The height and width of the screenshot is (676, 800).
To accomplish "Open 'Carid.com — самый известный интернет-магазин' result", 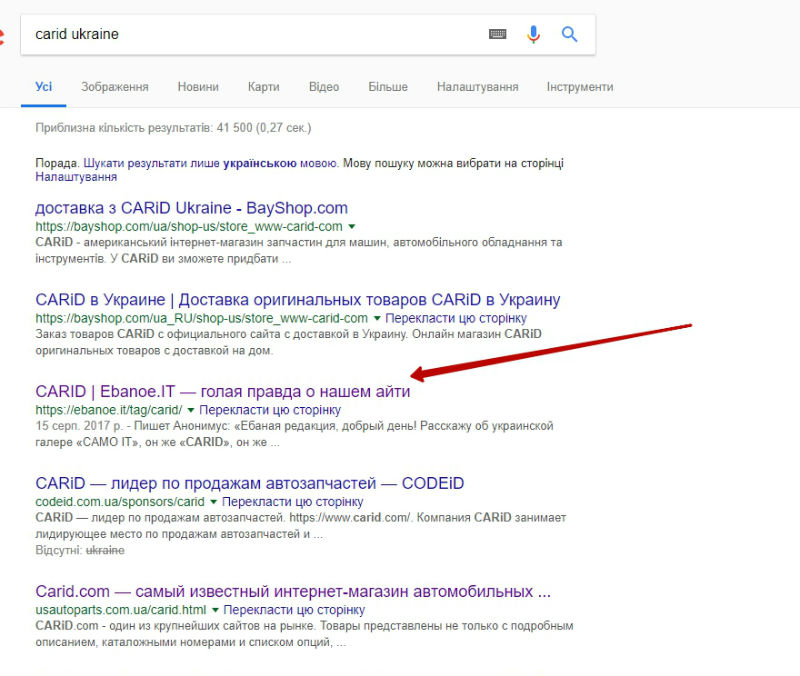I will tap(293, 590).
